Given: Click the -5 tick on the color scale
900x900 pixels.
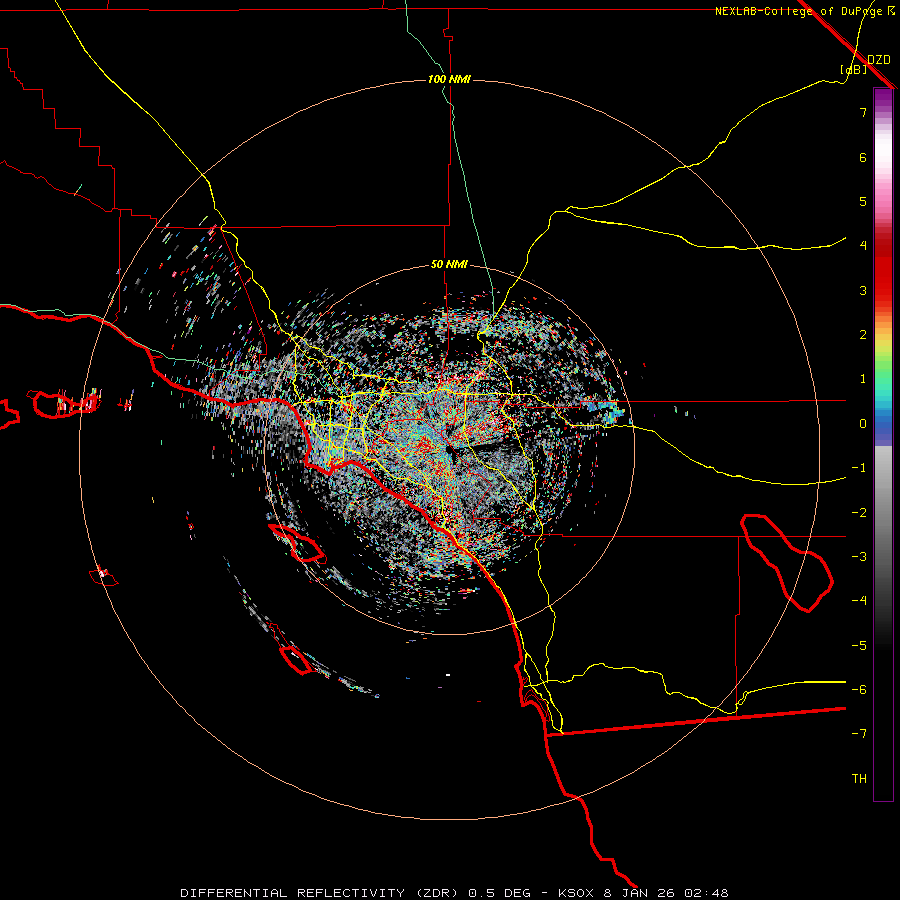Looking at the screenshot, I should click(x=859, y=646).
